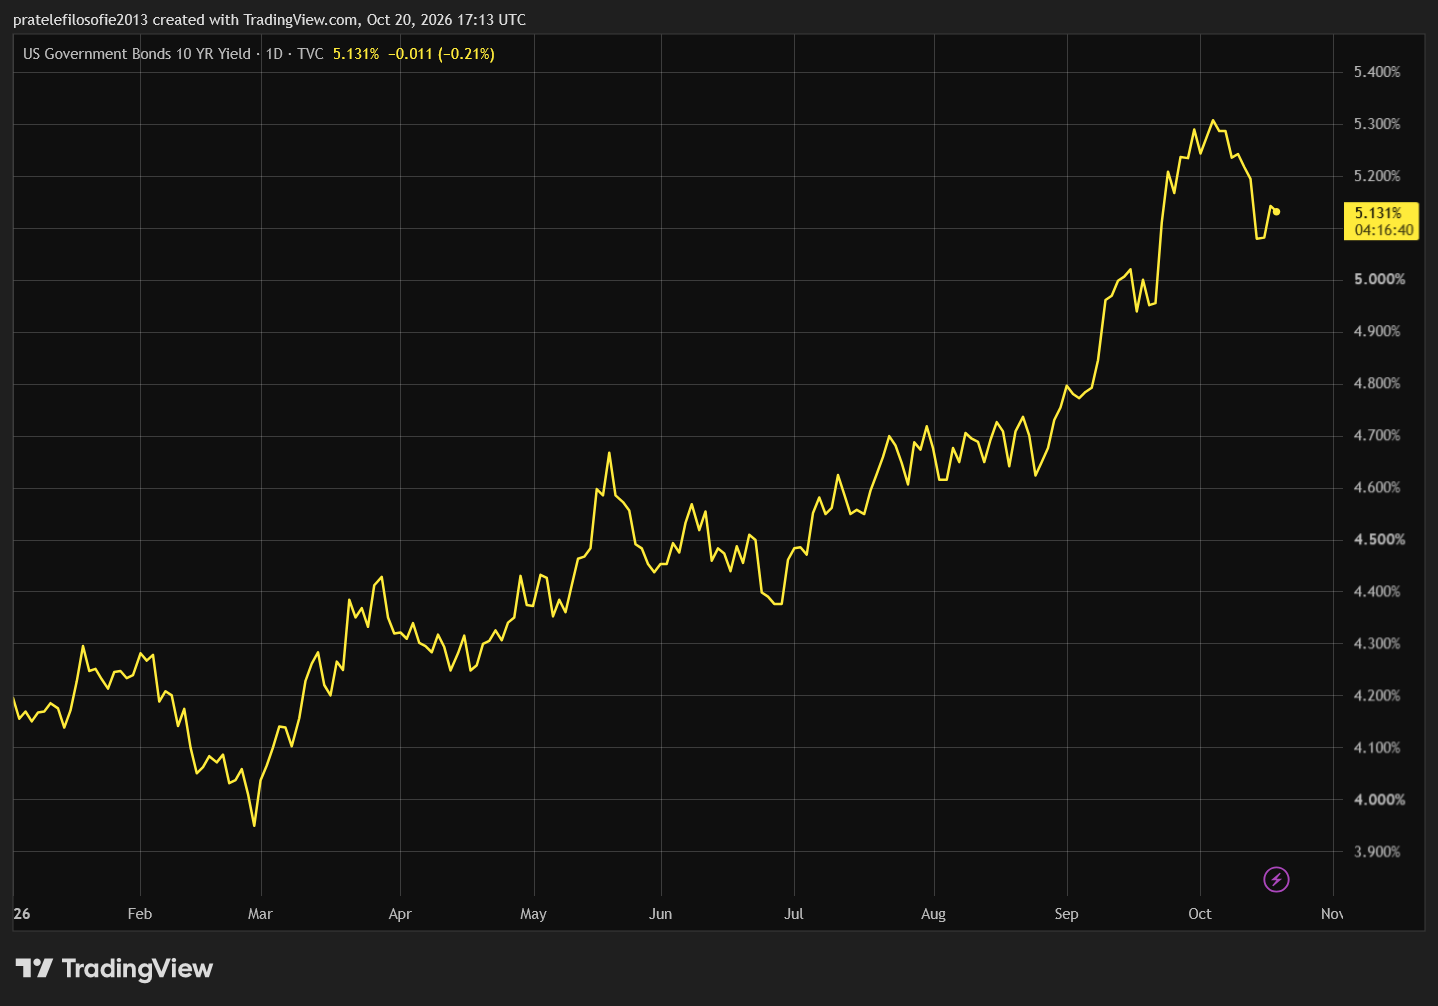Click the 4.900% price axis label
The height and width of the screenshot is (1006, 1438).
click(x=1377, y=331)
